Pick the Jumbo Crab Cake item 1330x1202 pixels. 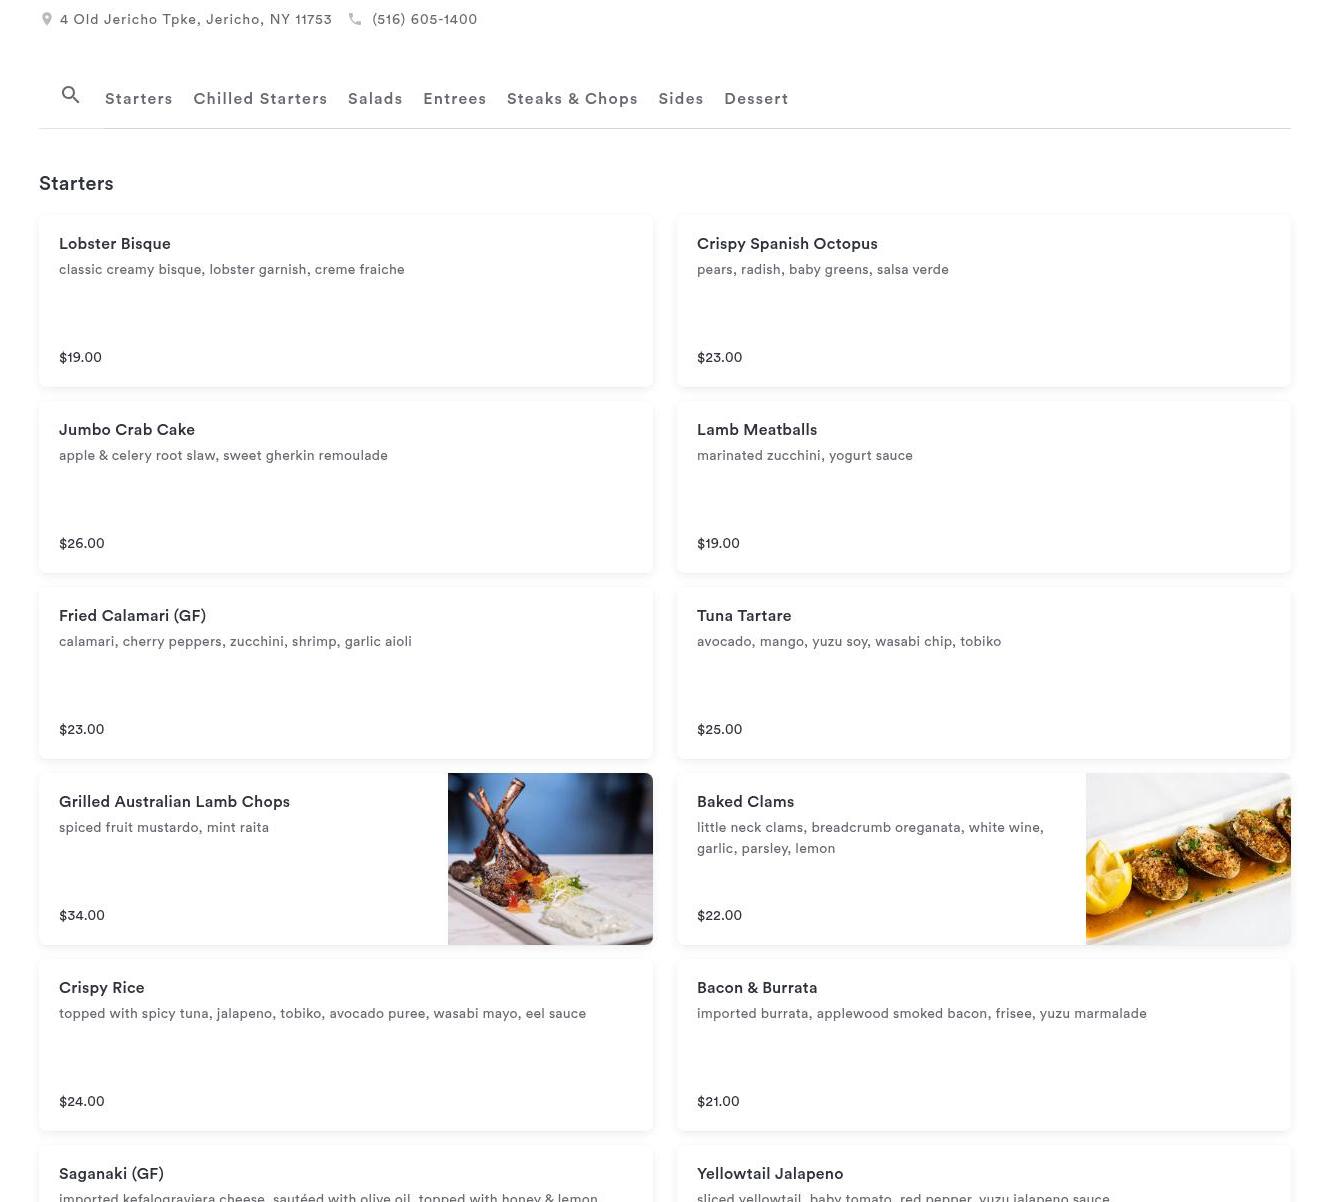pyautogui.click(x=345, y=486)
